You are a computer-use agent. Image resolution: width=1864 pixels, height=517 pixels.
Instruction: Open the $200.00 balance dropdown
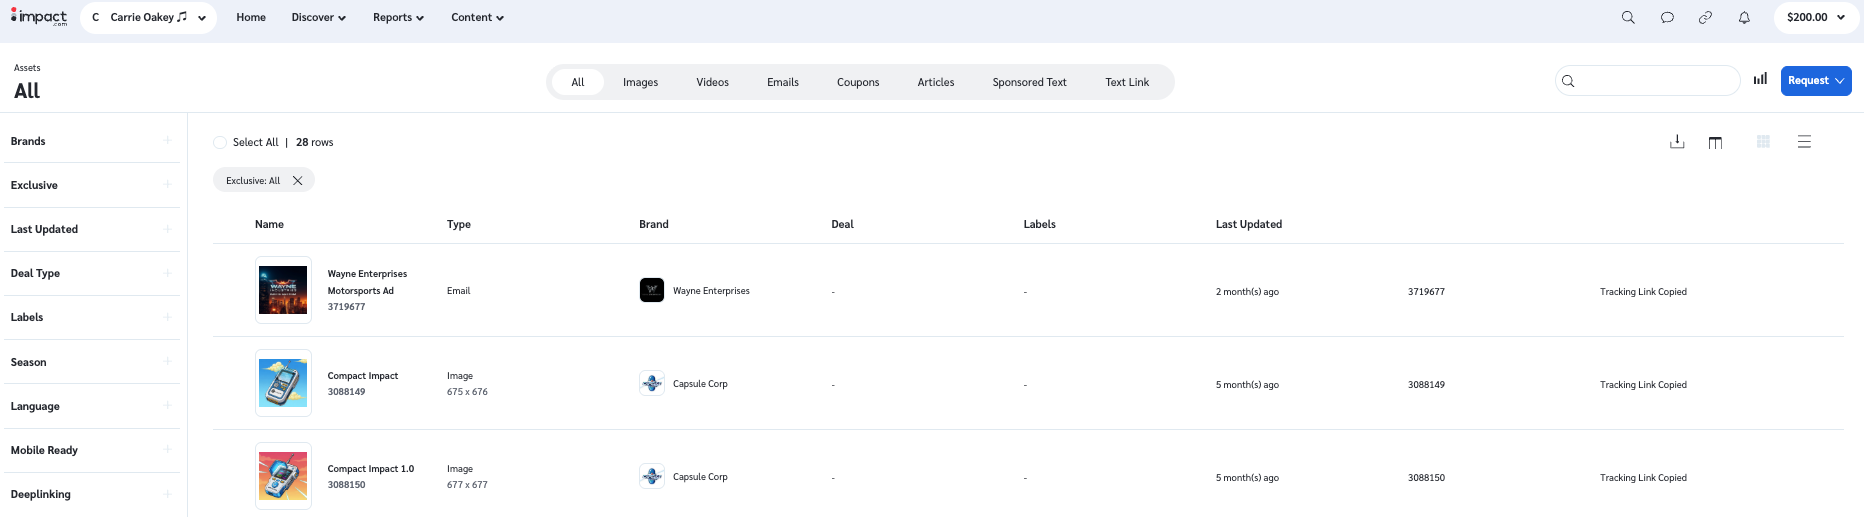[x=1815, y=17]
